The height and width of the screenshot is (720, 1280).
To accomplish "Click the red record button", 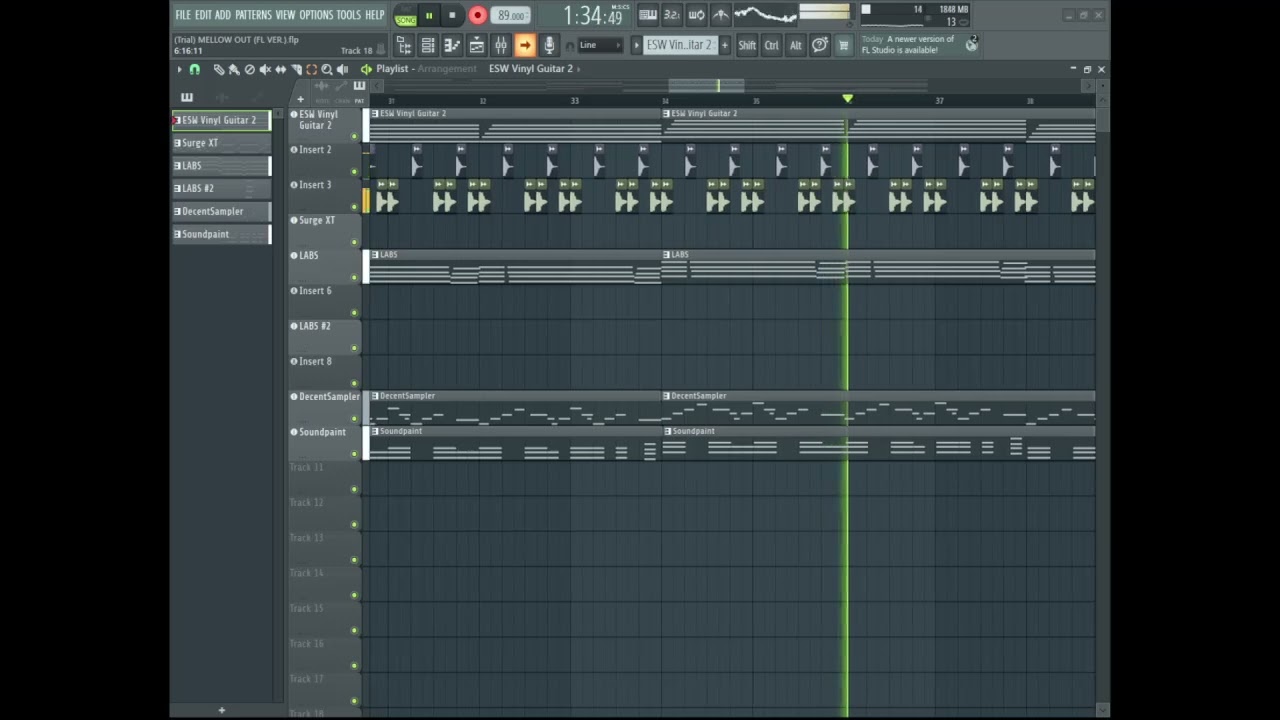I will tap(477, 15).
